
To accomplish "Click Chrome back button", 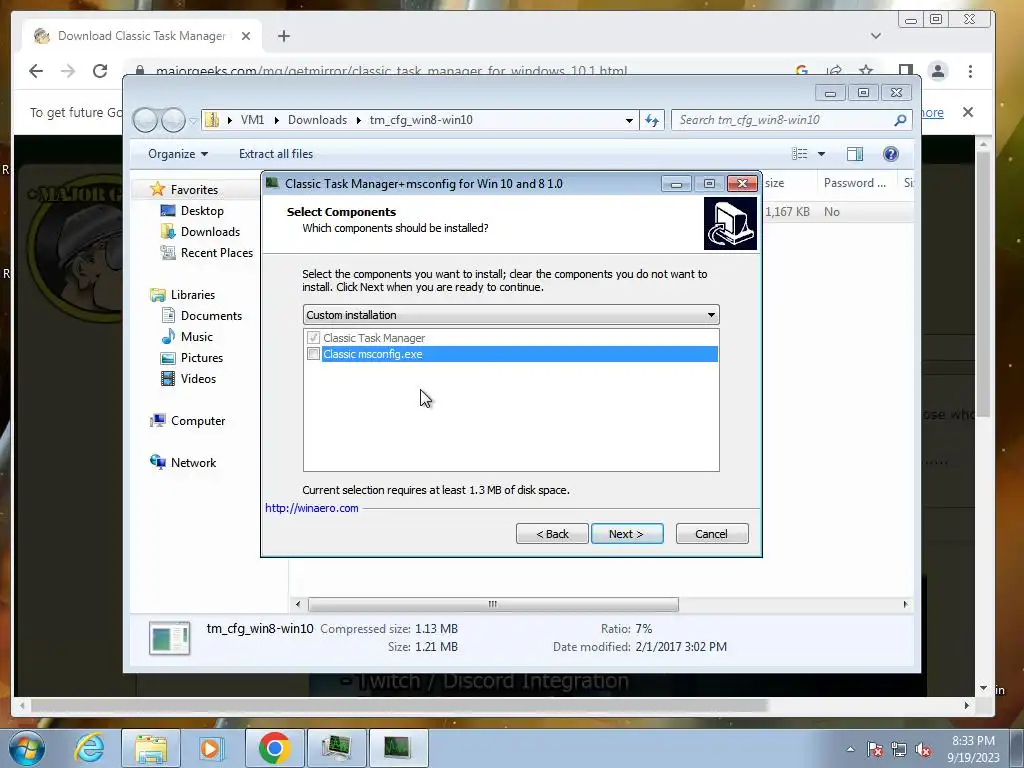I will point(36,71).
